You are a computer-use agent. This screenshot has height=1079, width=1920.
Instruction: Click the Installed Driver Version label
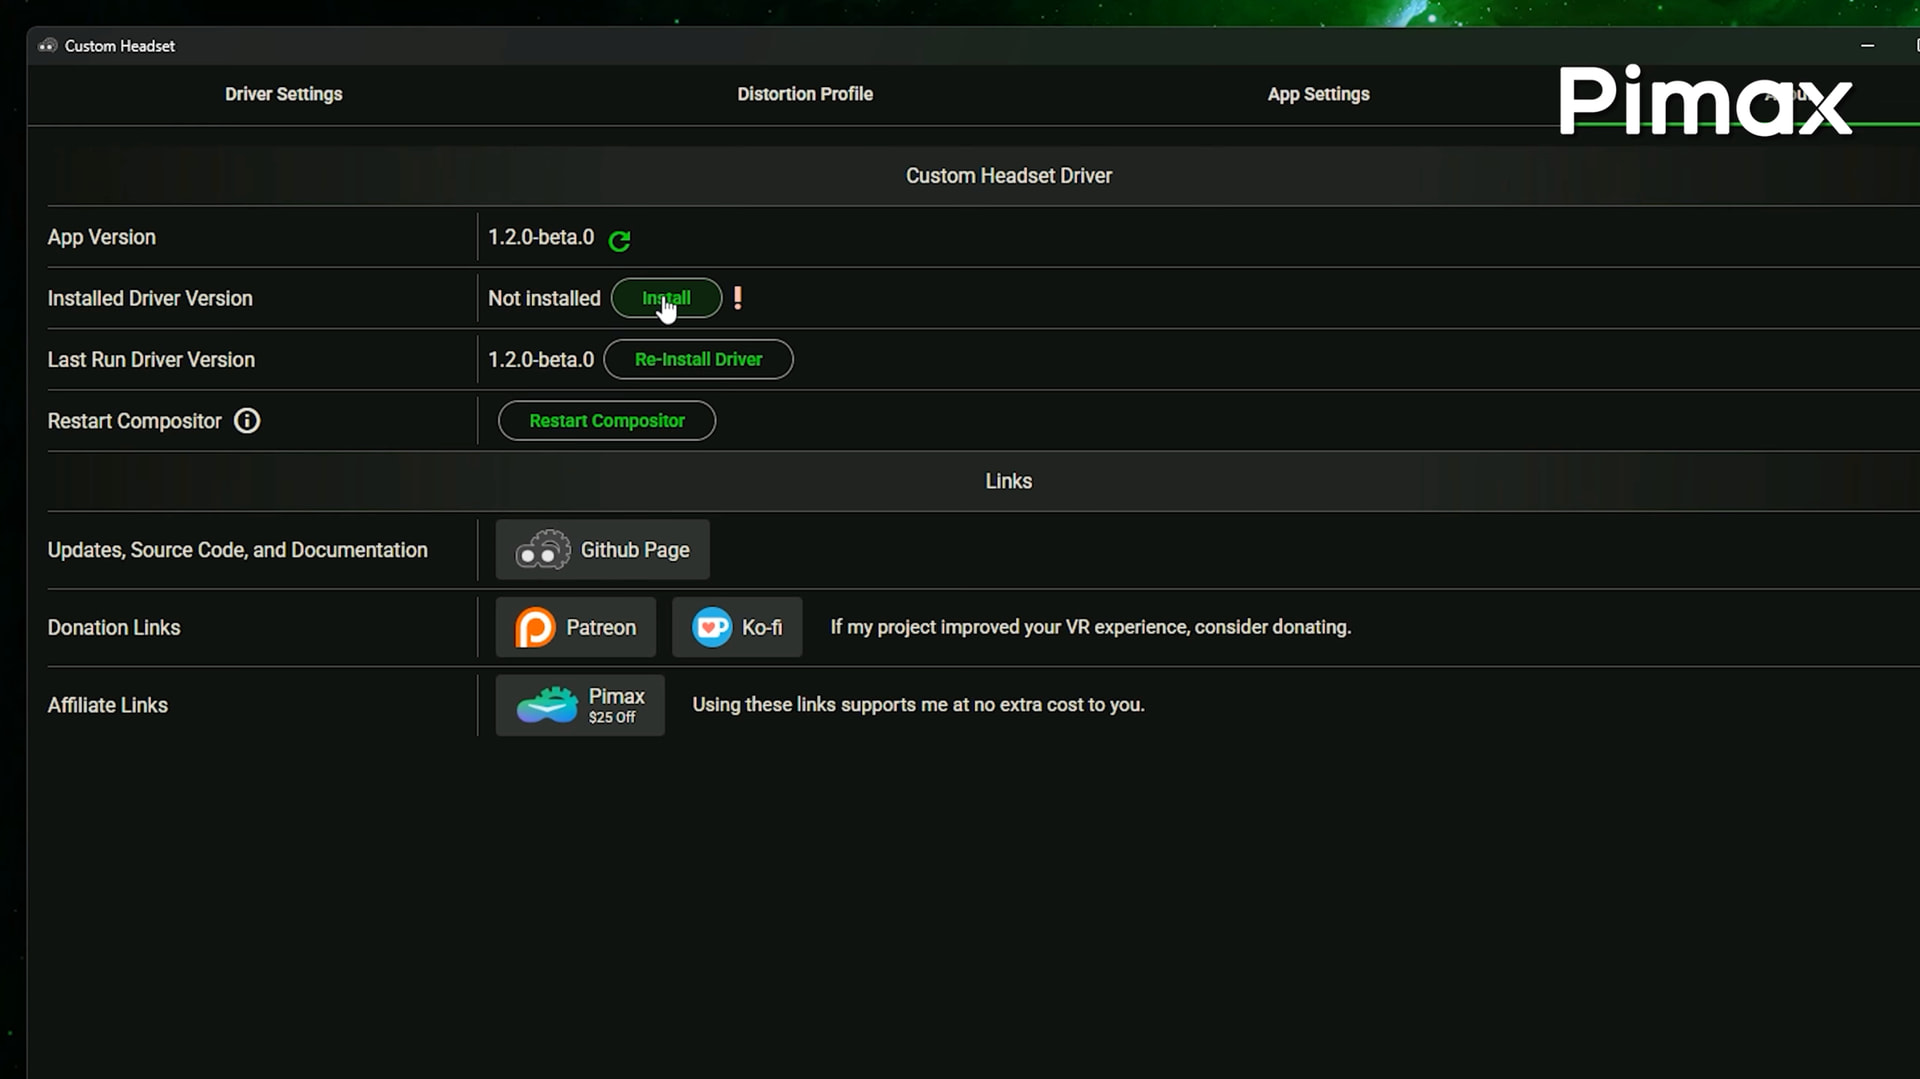pos(150,298)
